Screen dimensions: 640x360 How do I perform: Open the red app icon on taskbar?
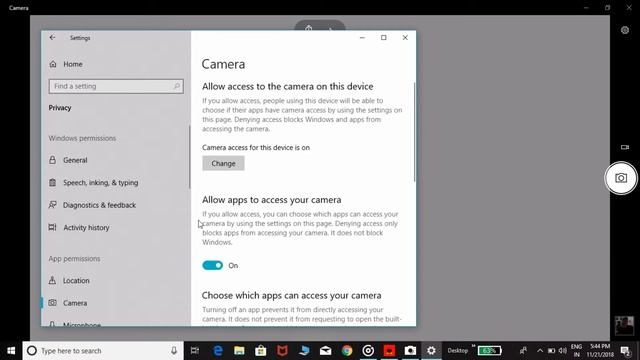coord(389,351)
